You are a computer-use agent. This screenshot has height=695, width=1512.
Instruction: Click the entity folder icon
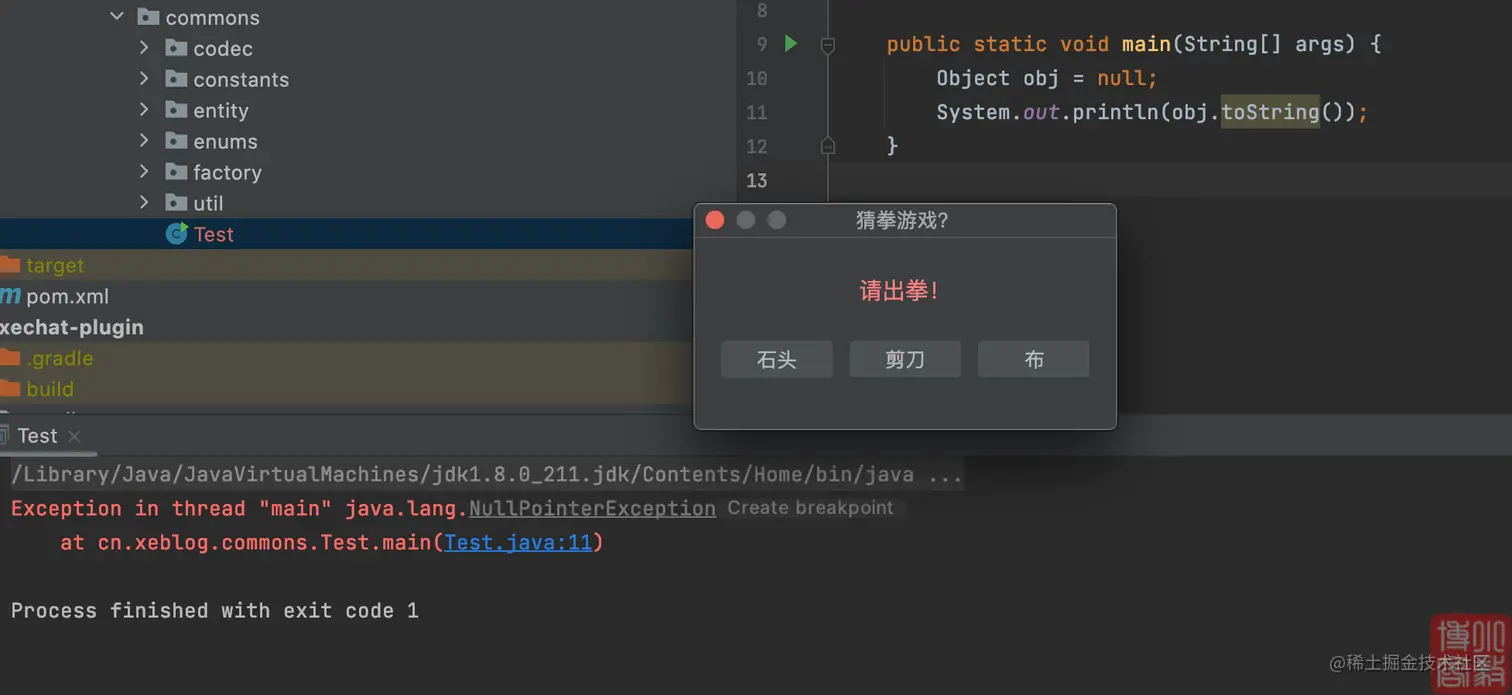point(176,110)
